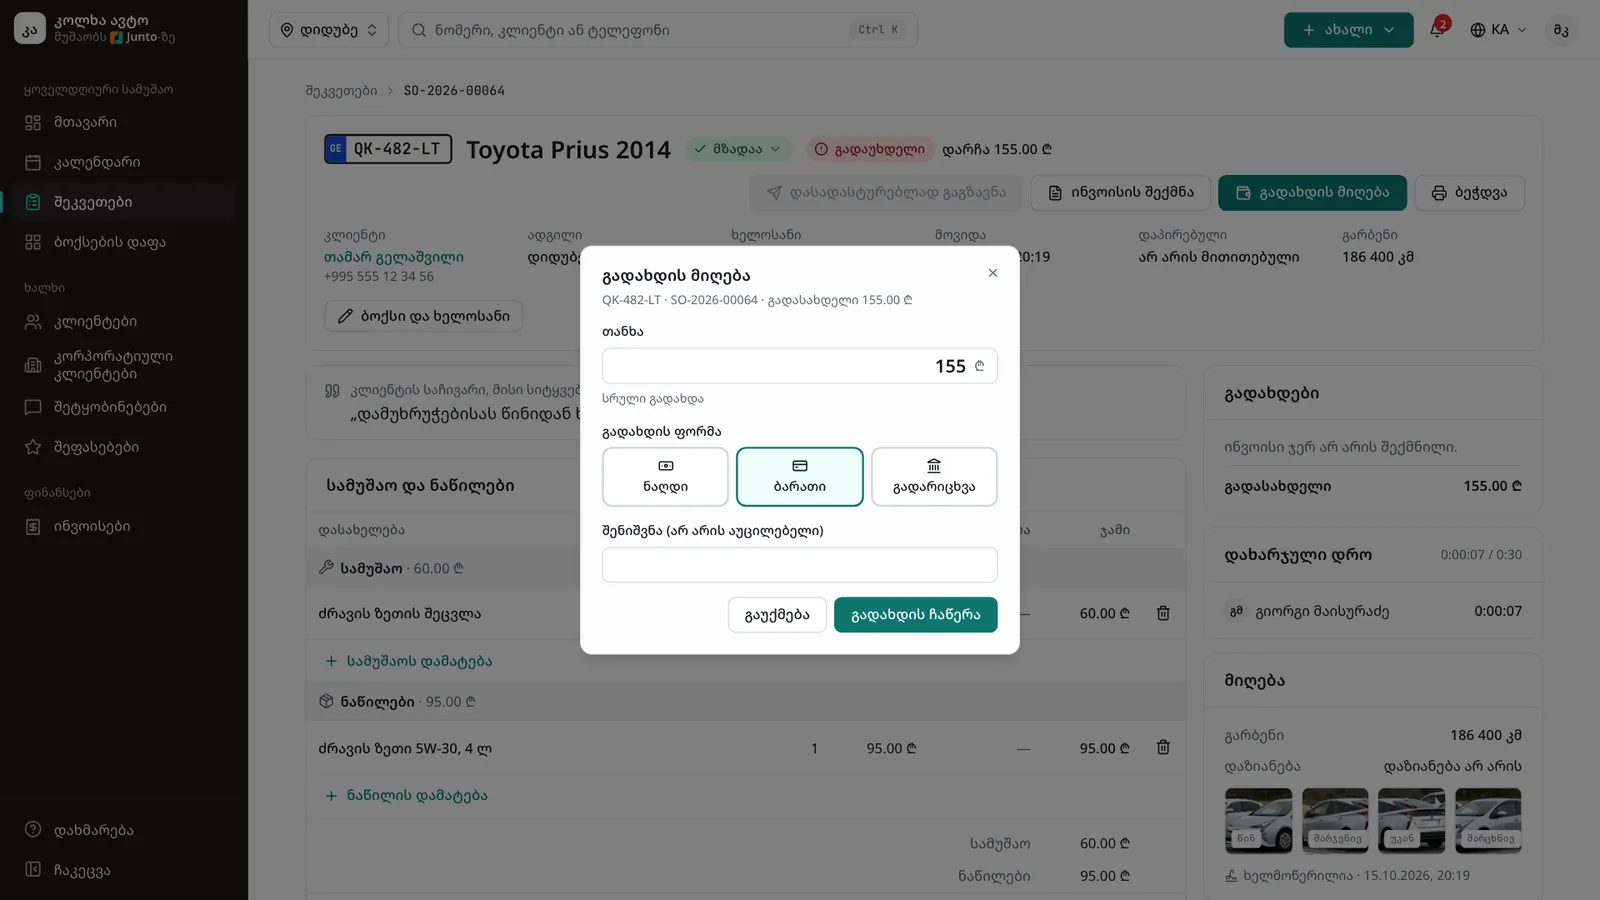
Task: Click ნაწილის დამატება link
Action: click(x=406, y=795)
